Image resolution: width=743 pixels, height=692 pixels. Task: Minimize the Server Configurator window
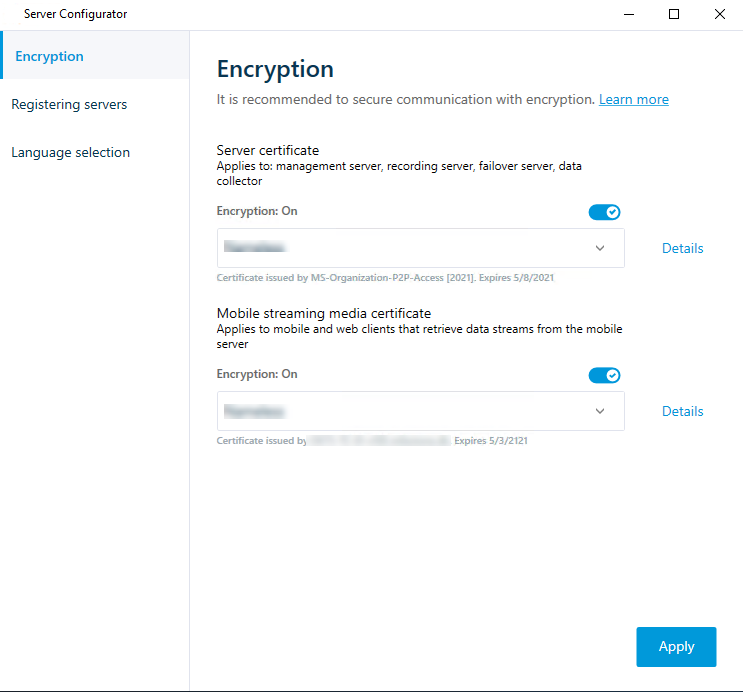click(629, 15)
